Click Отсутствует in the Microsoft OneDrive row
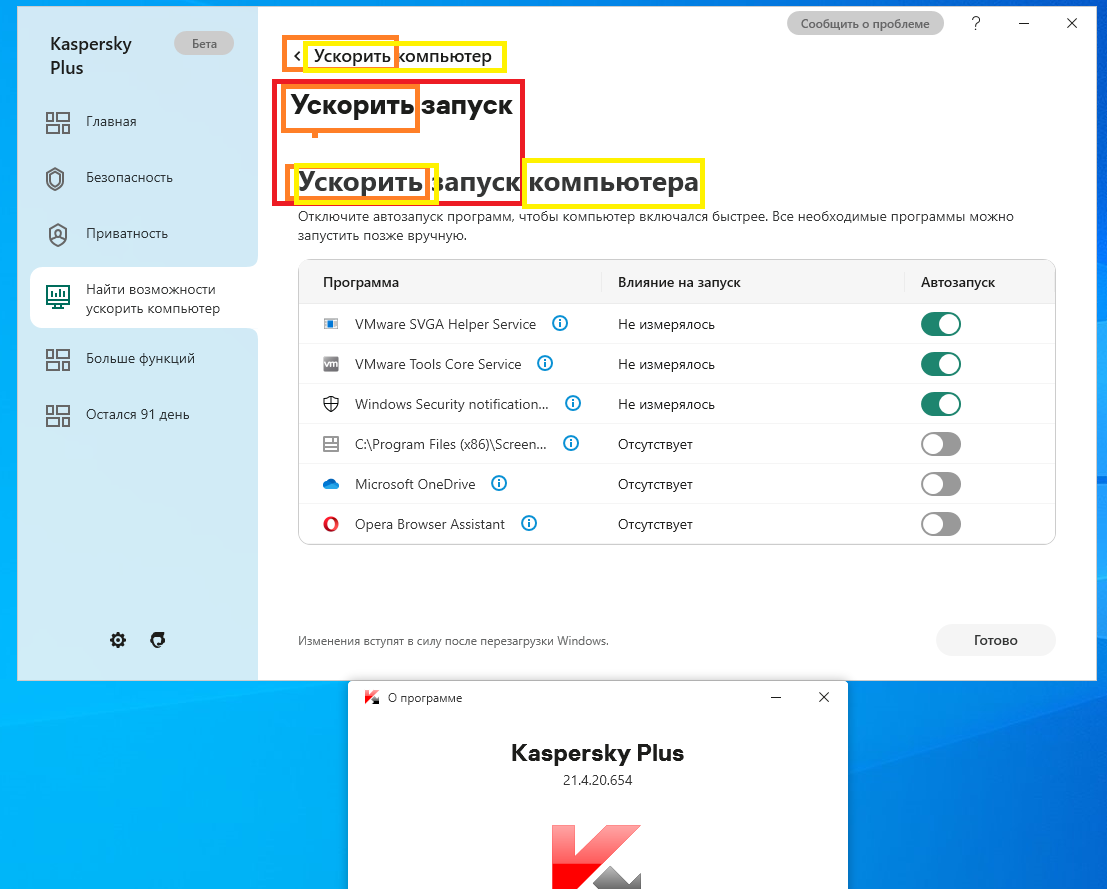Image resolution: width=1107 pixels, height=889 pixels. 655,484
